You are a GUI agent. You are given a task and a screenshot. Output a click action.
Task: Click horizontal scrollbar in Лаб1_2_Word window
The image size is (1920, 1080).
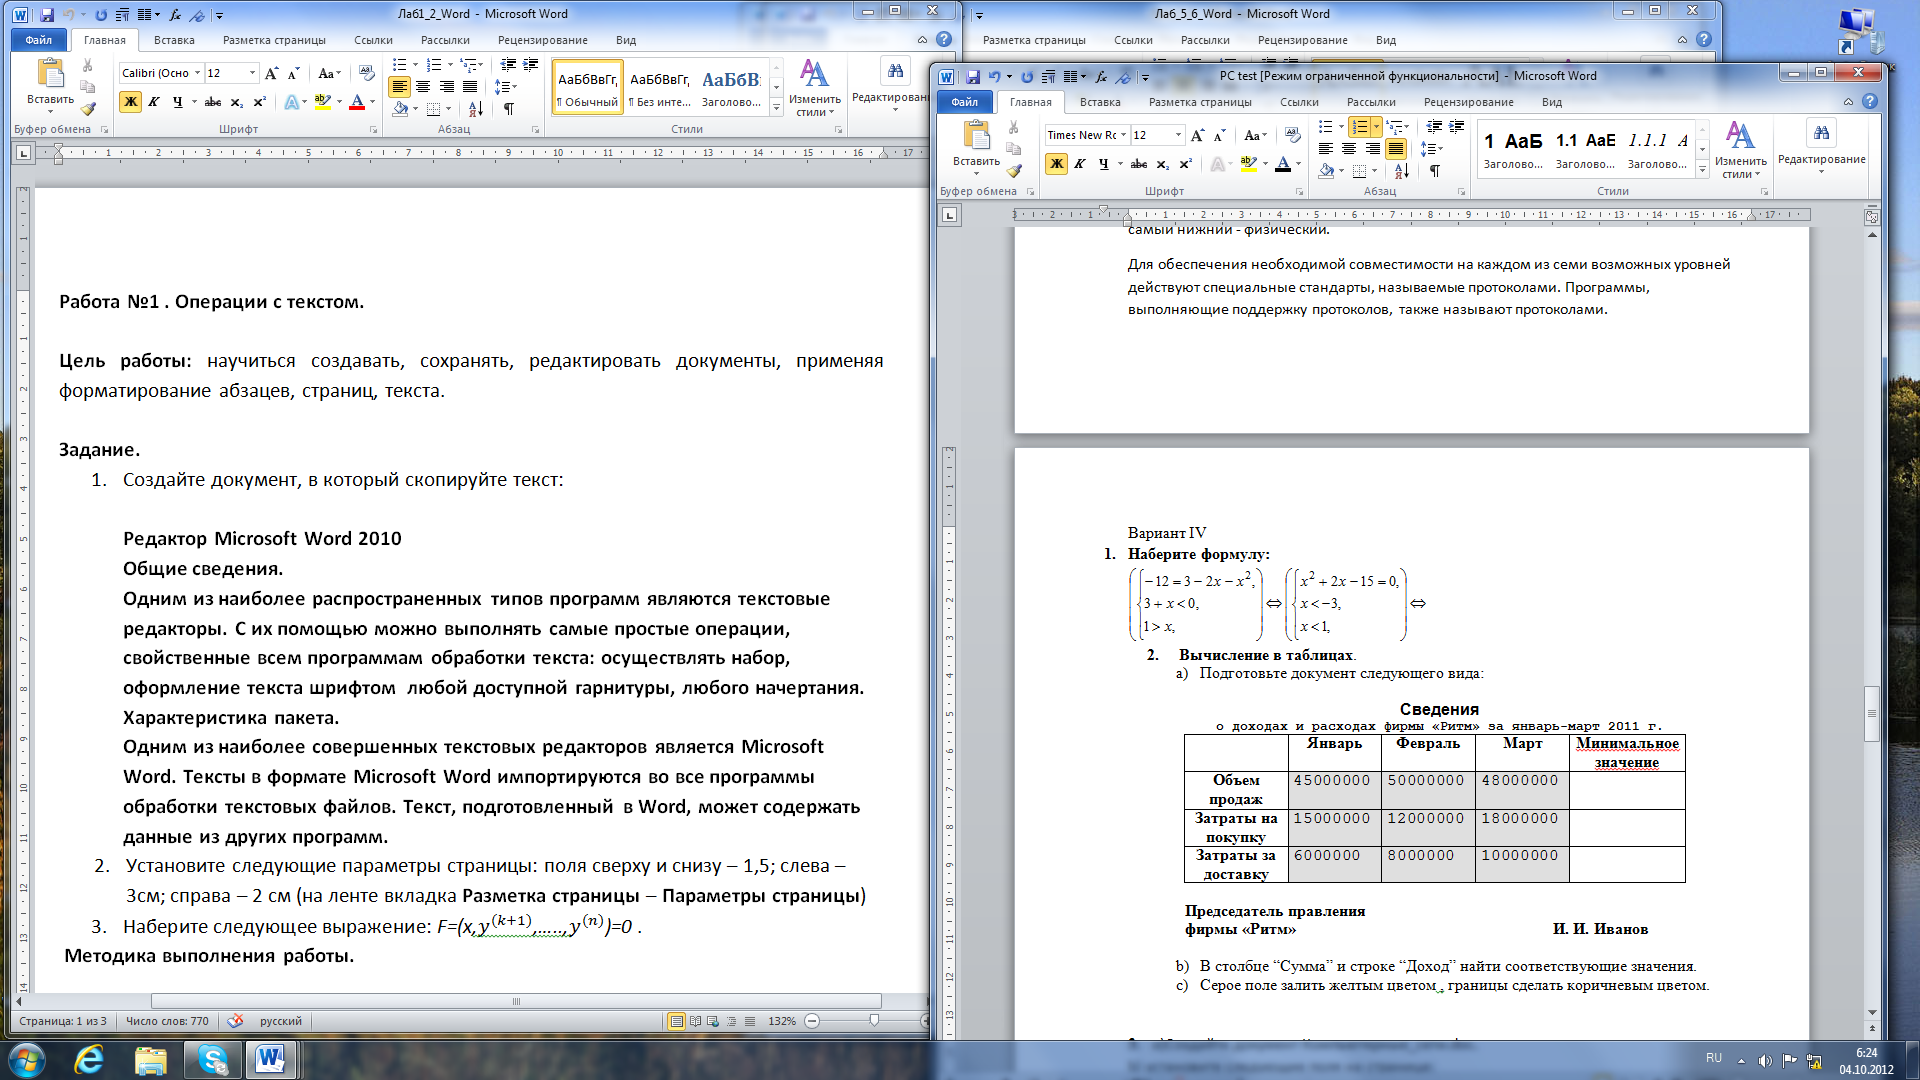point(516,1001)
